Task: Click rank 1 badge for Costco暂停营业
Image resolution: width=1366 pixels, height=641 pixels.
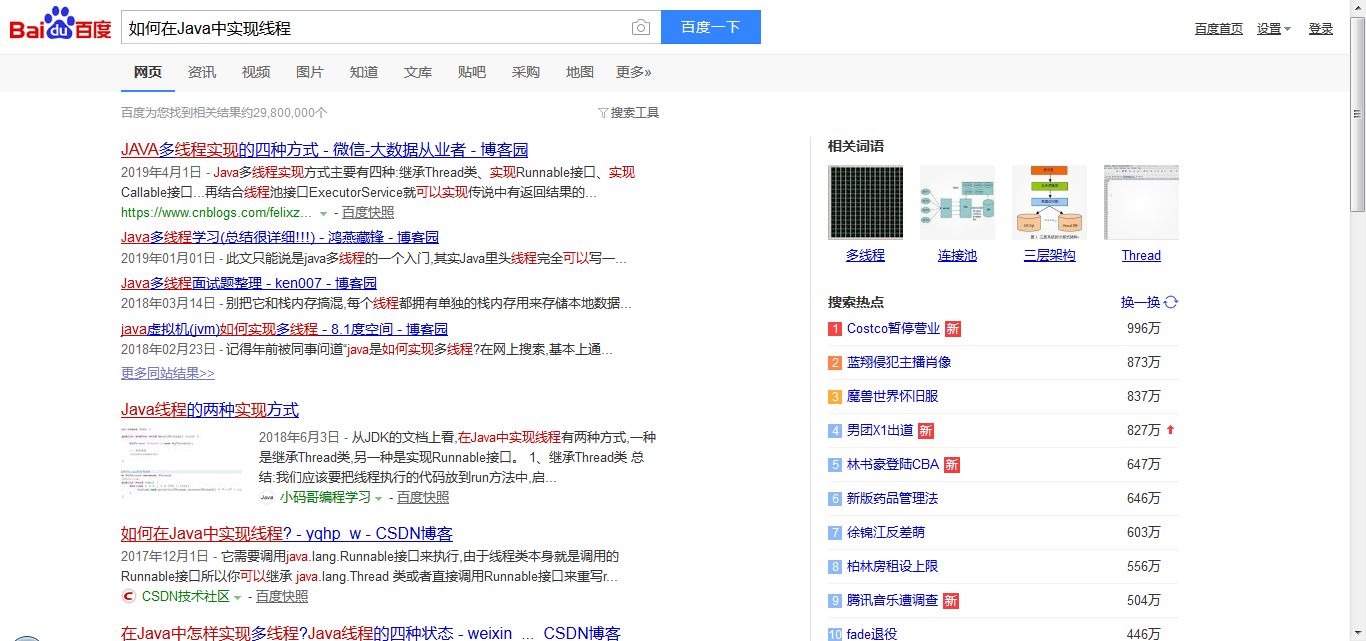Action: coord(835,329)
